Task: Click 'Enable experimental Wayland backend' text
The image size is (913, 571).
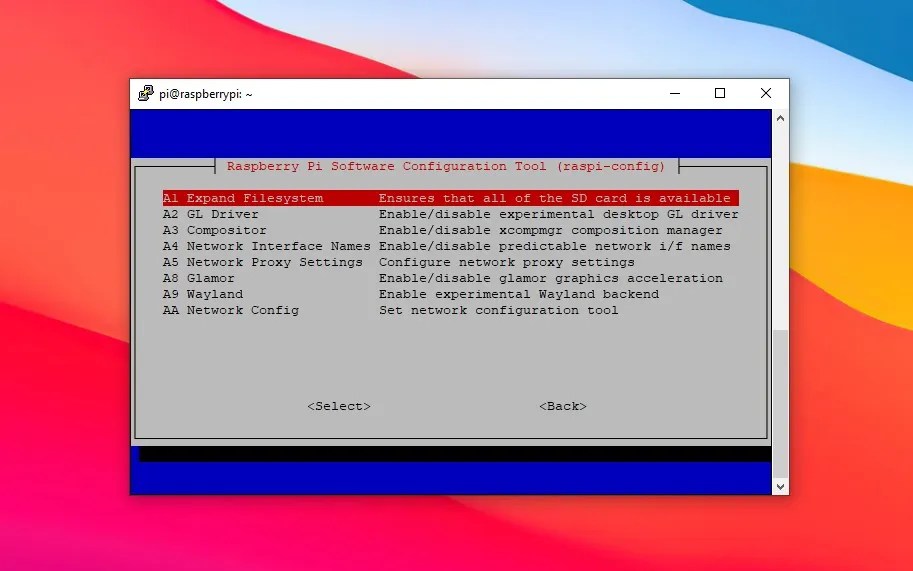Action: (x=519, y=294)
